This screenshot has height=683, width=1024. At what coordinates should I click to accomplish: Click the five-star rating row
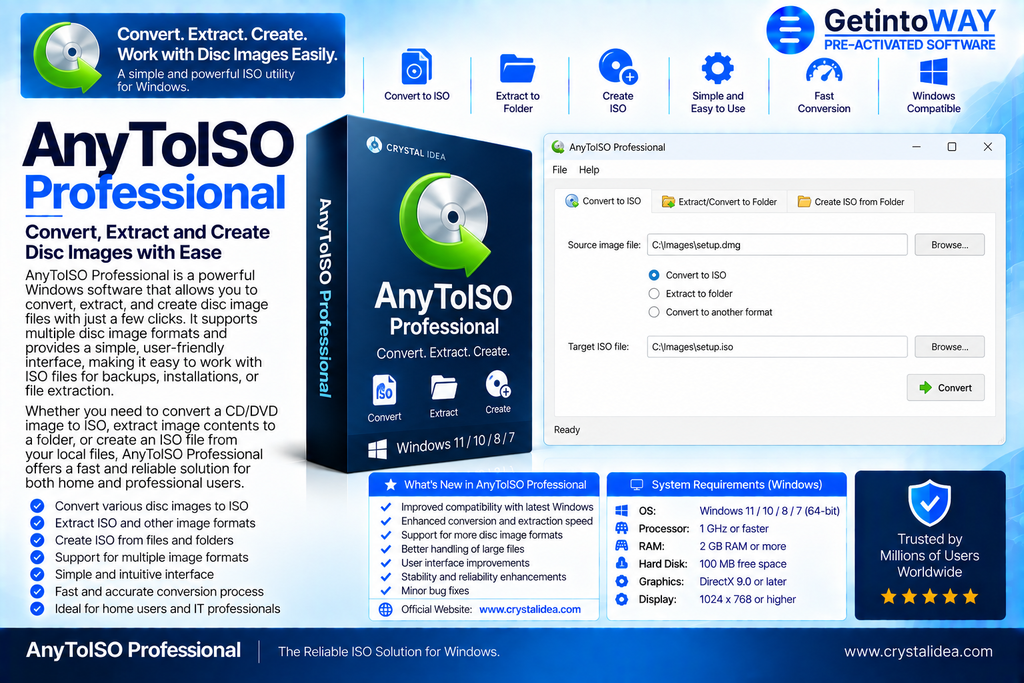[x=929, y=596]
